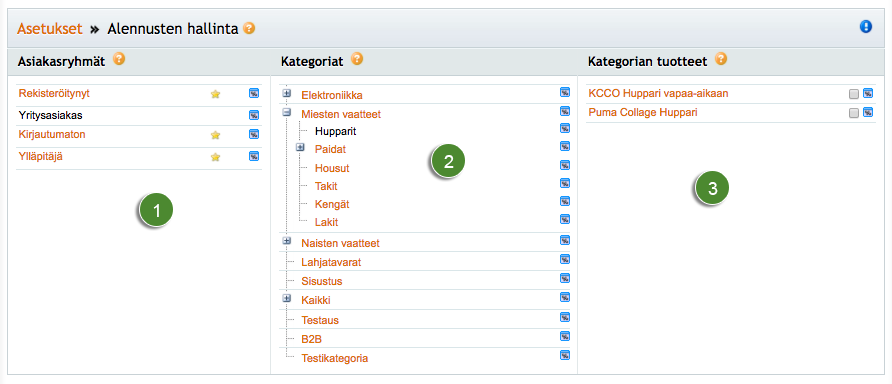The height and width of the screenshot is (384, 892).
Task: Select Testaus category
Action: tap(320, 320)
